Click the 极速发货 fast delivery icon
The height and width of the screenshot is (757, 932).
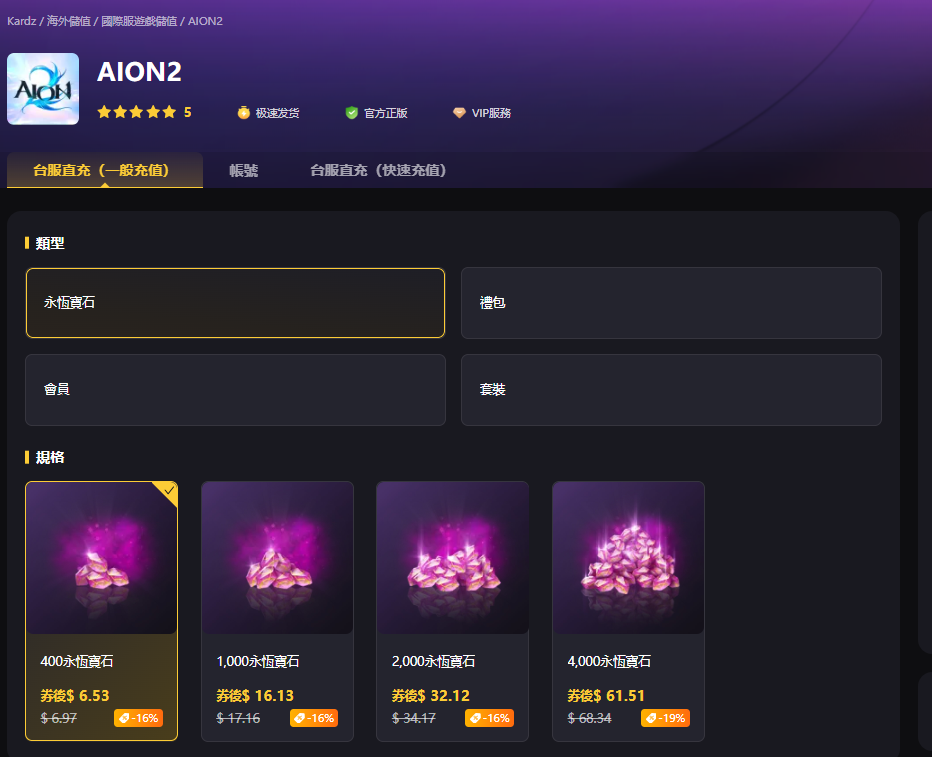(244, 112)
